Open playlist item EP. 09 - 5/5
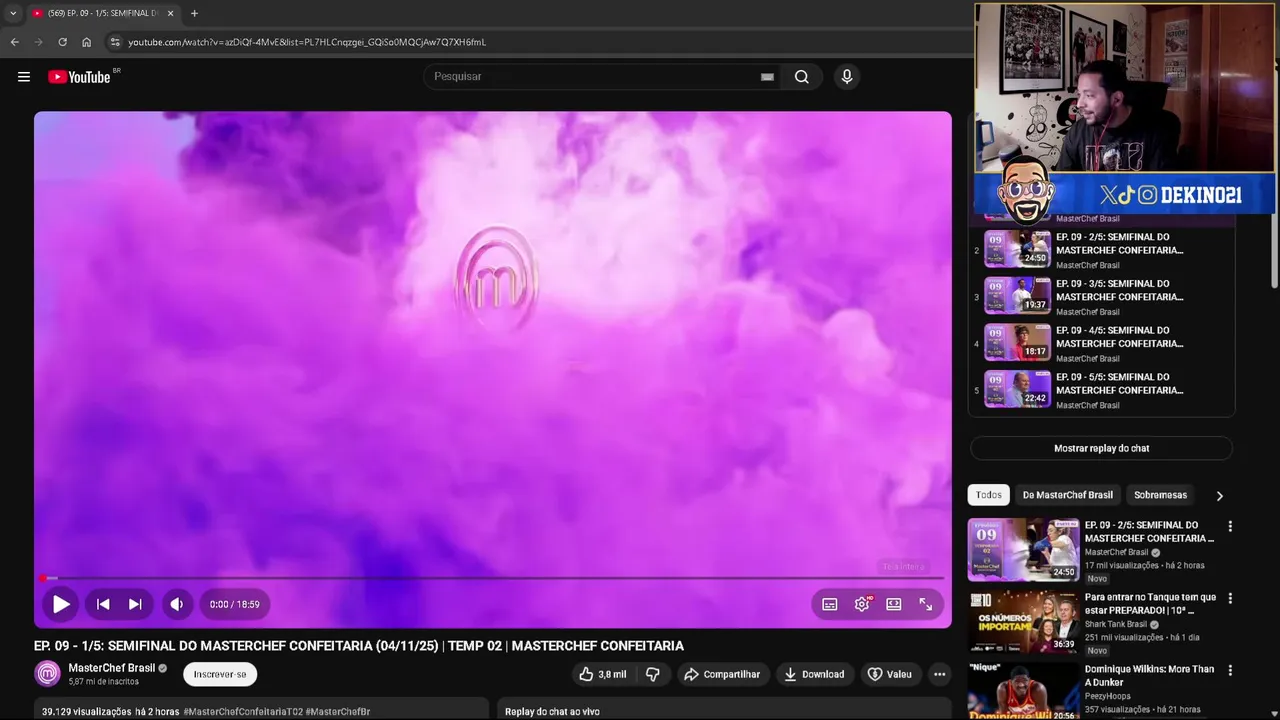This screenshot has width=1280, height=720. pyautogui.click(x=1101, y=391)
